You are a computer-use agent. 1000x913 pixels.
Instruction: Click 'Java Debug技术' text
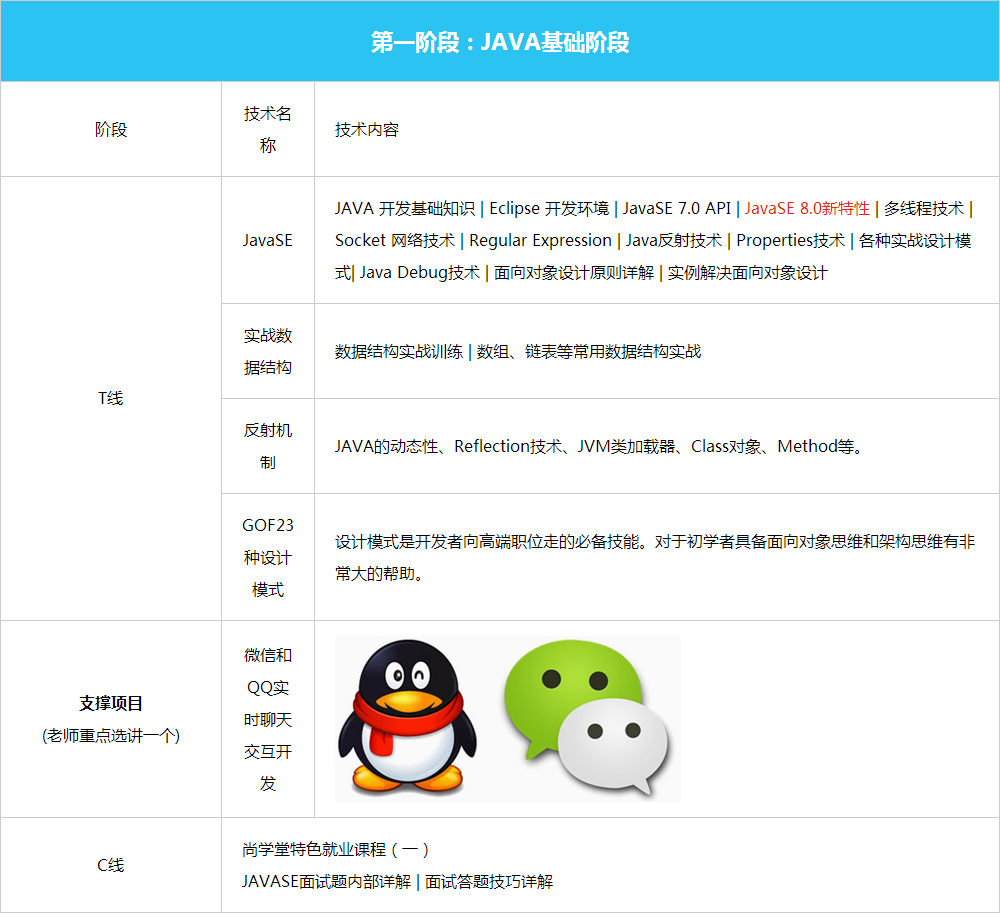point(420,273)
